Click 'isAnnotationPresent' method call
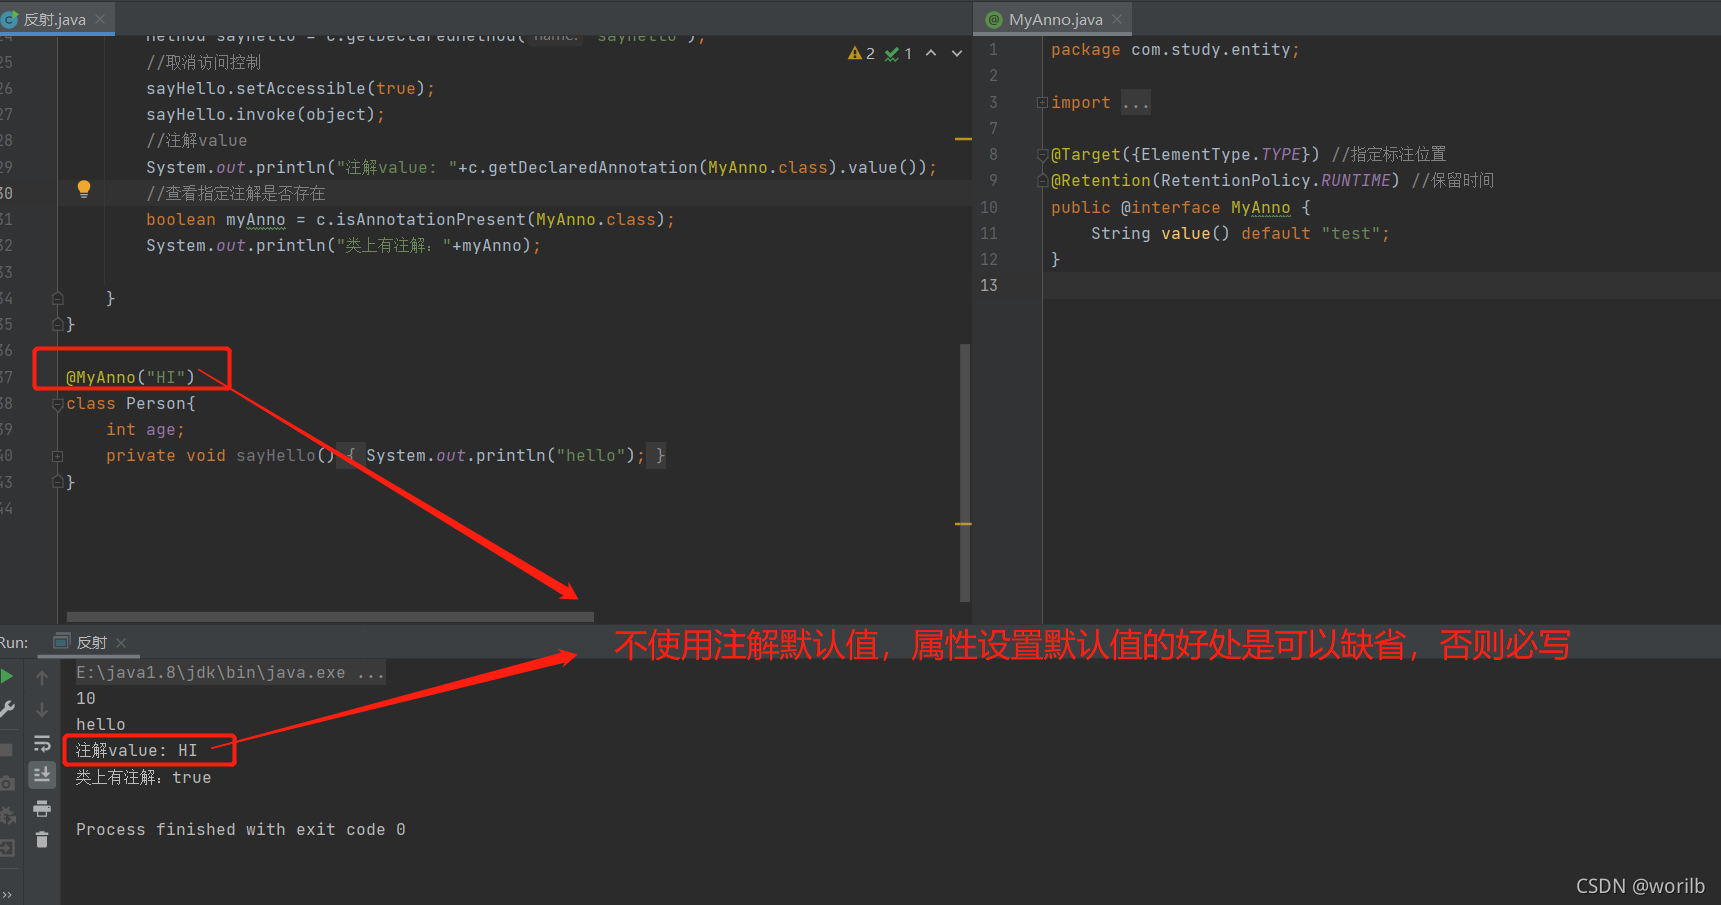 point(430,219)
